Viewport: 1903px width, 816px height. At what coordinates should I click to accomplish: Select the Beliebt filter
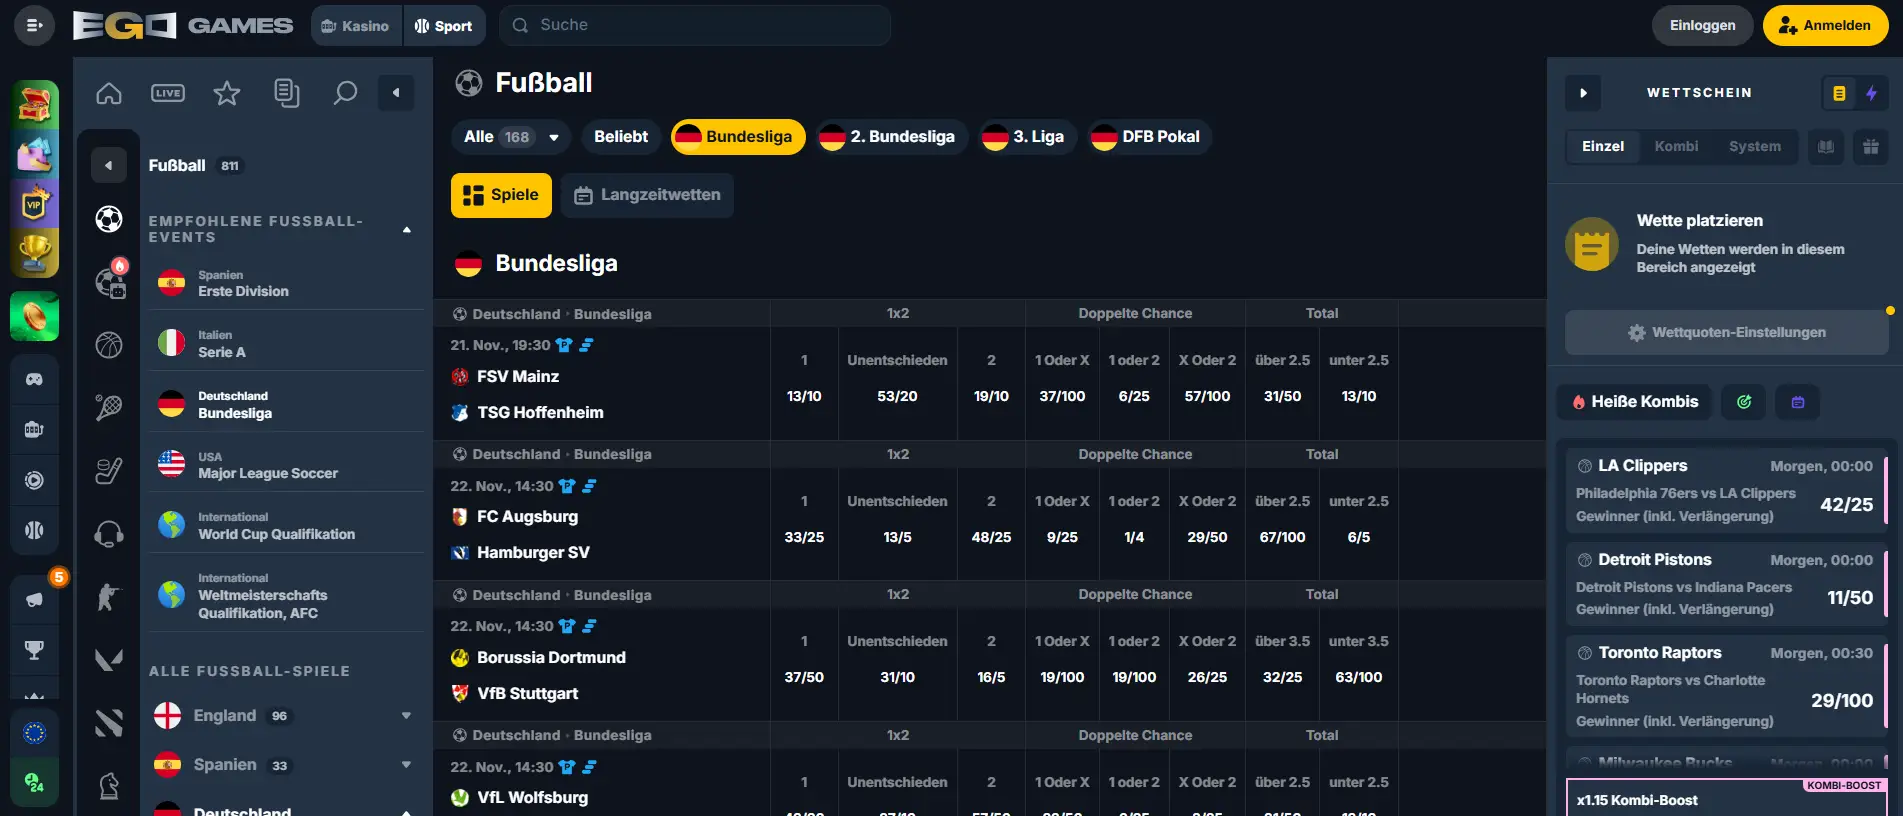click(621, 137)
